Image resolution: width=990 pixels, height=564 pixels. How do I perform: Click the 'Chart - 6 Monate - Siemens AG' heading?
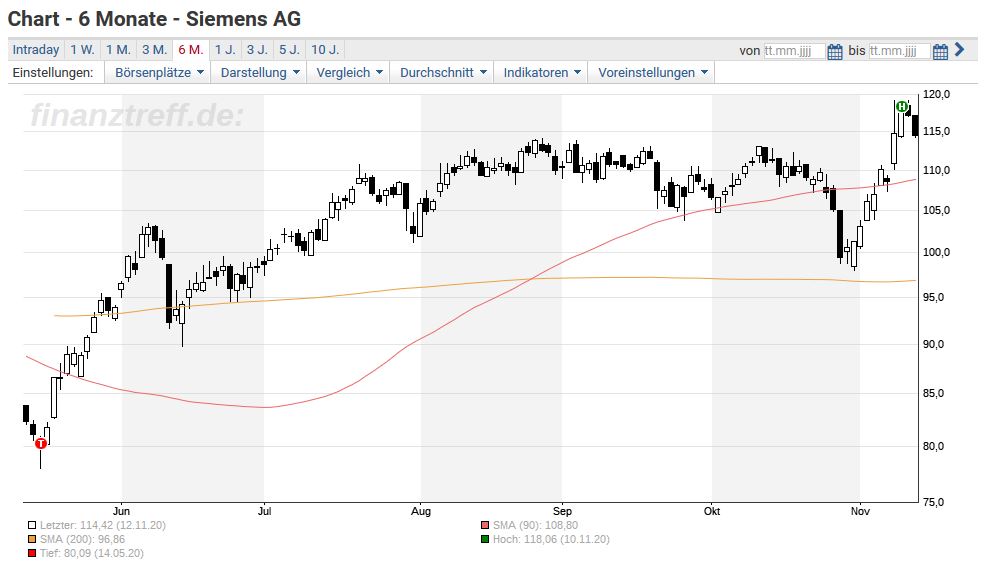click(155, 19)
